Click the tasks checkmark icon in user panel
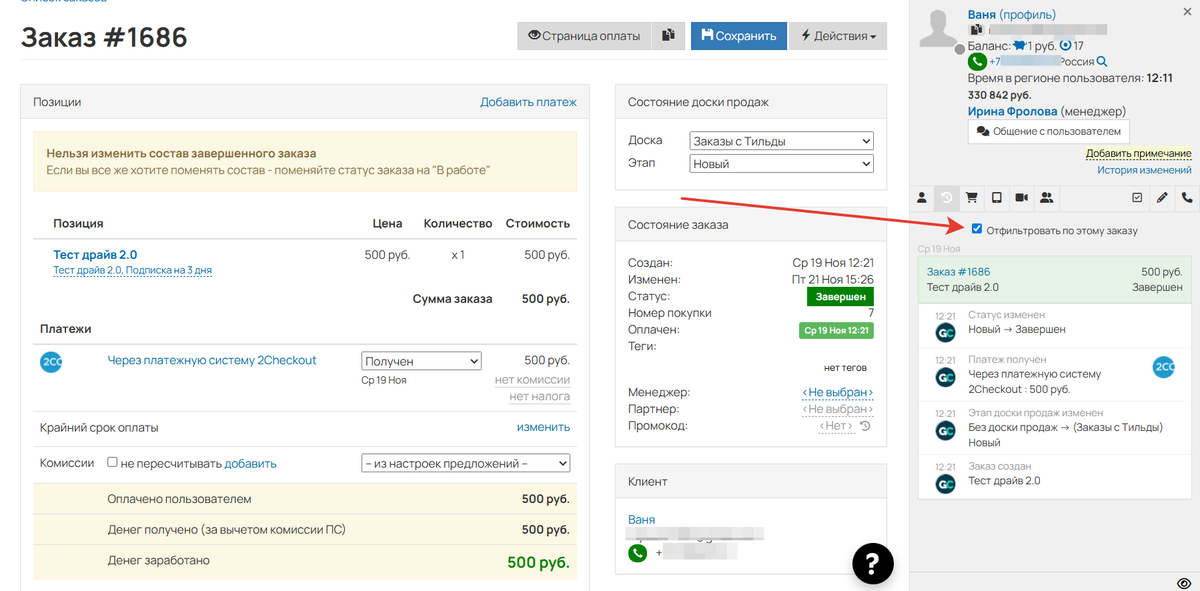Image resolution: width=1200 pixels, height=591 pixels. pyautogui.click(x=1137, y=198)
